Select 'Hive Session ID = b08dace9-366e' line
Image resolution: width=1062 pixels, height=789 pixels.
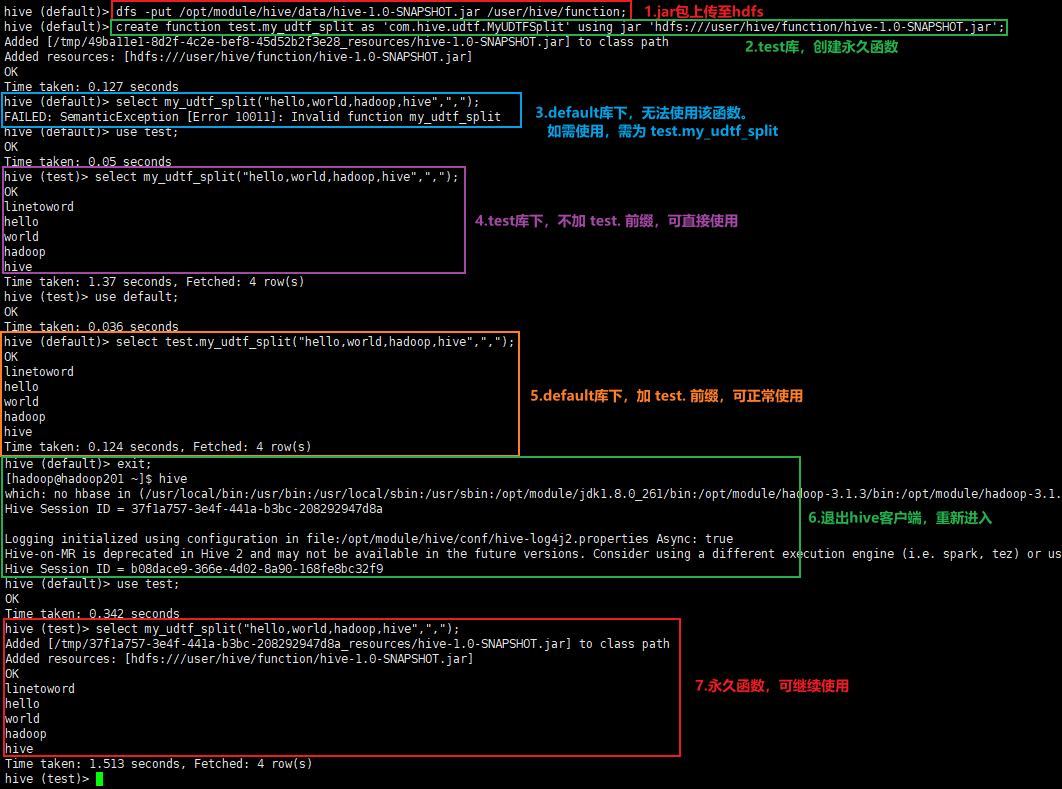(x=194, y=569)
